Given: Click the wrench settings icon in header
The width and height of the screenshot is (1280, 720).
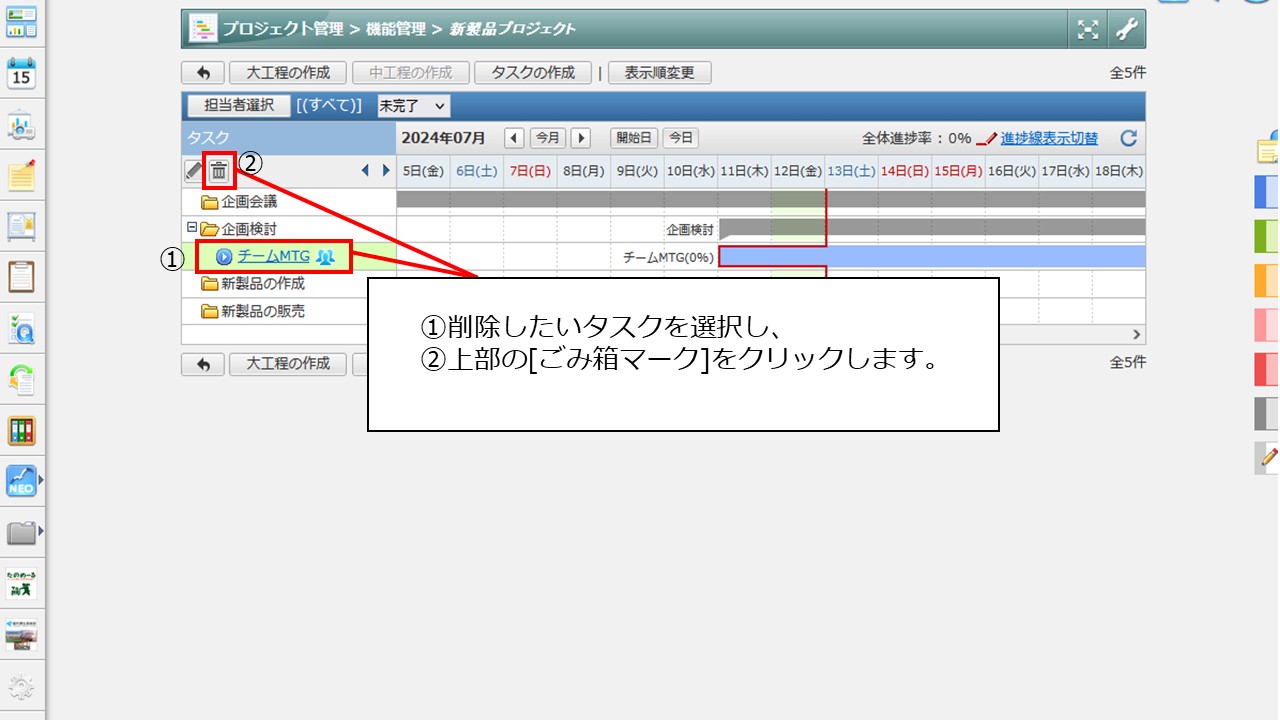Looking at the screenshot, I should 1126,29.
